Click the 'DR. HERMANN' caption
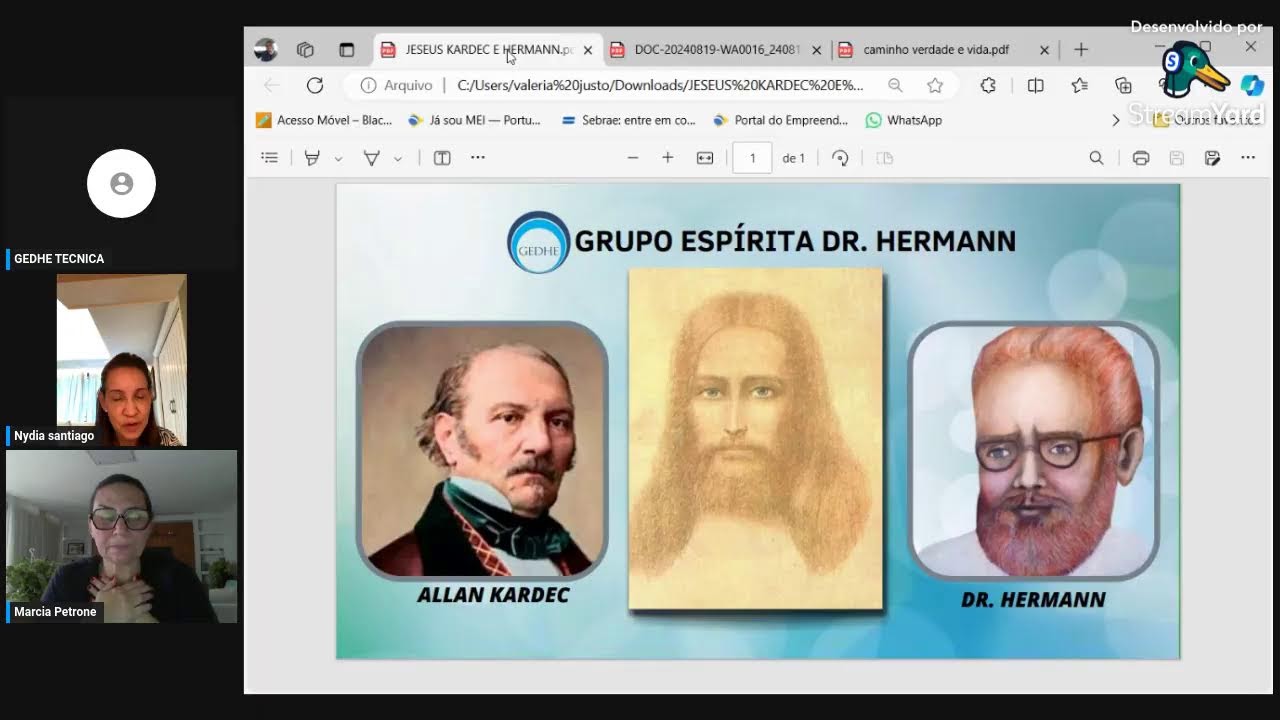 1033,600
